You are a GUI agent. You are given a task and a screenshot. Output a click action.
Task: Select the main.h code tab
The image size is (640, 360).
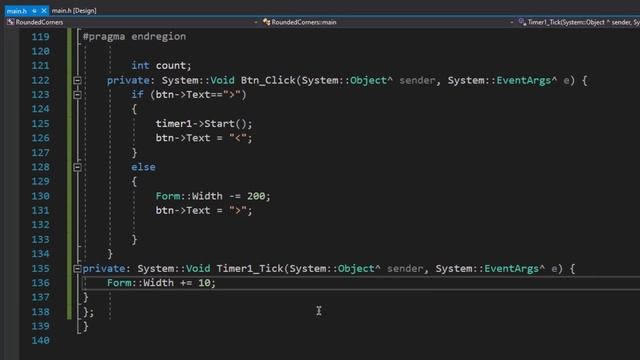coord(17,11)
